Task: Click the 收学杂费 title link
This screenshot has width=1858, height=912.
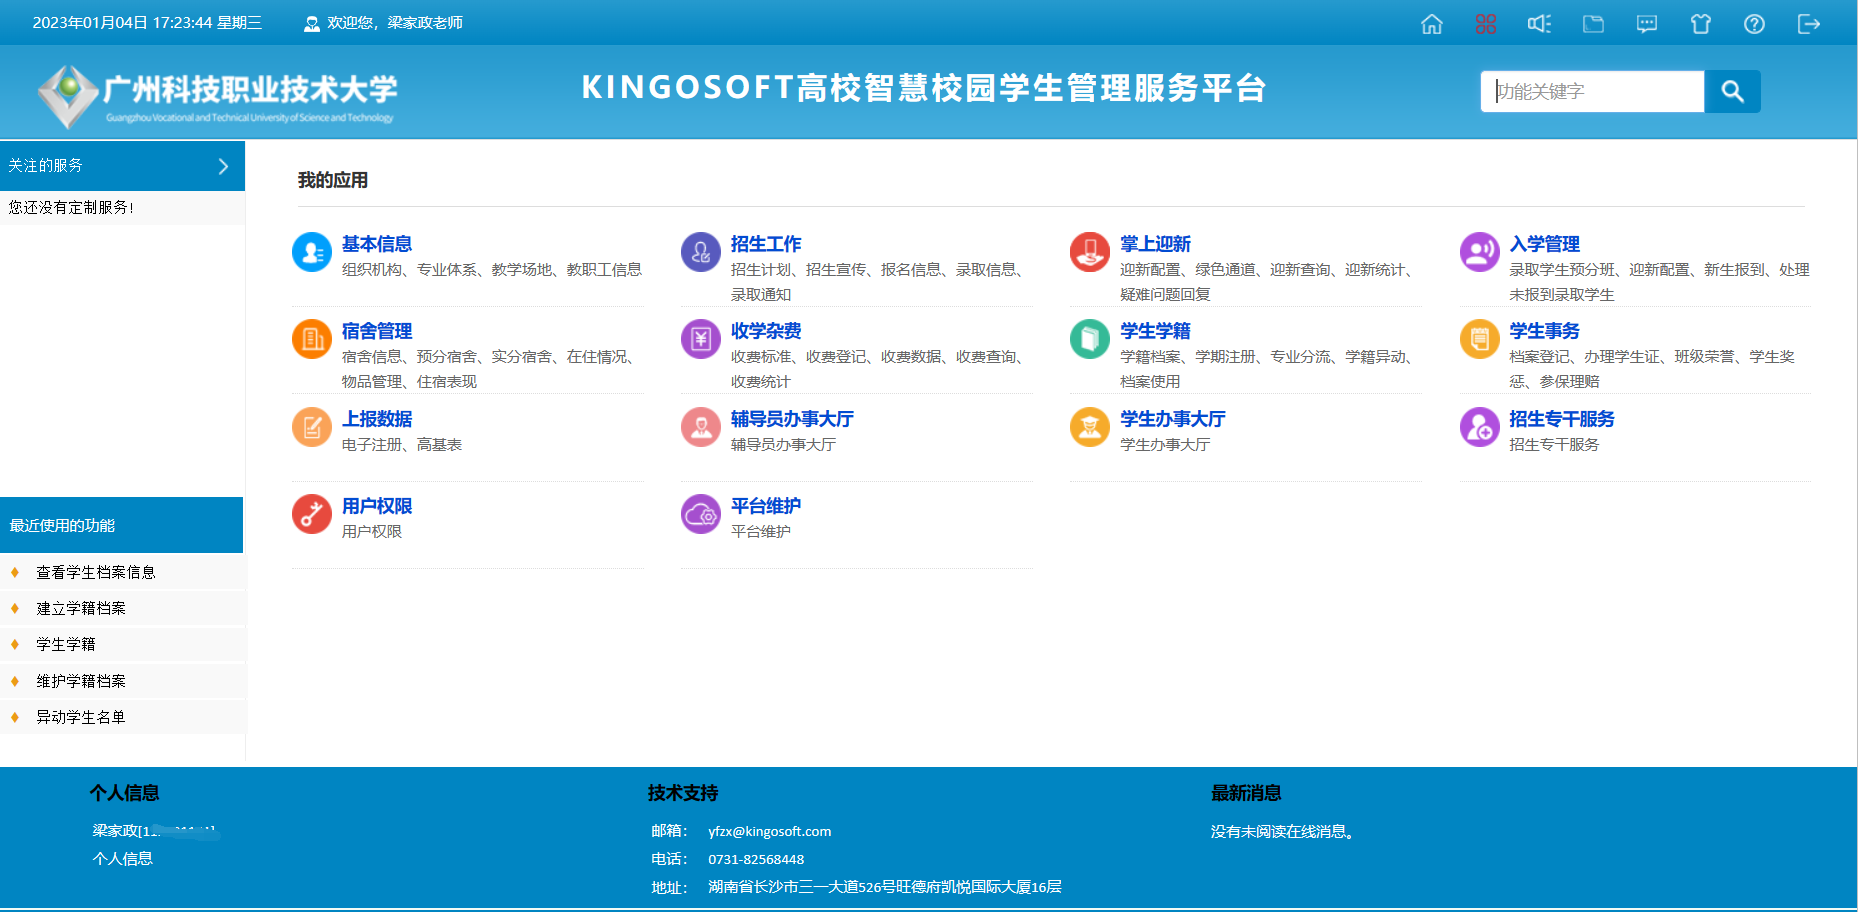Action: (x=766, y=331)
